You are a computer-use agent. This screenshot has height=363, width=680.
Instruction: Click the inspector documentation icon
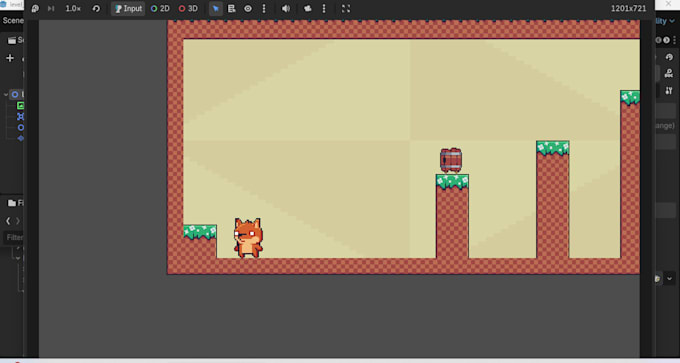[x=669, y=73]
